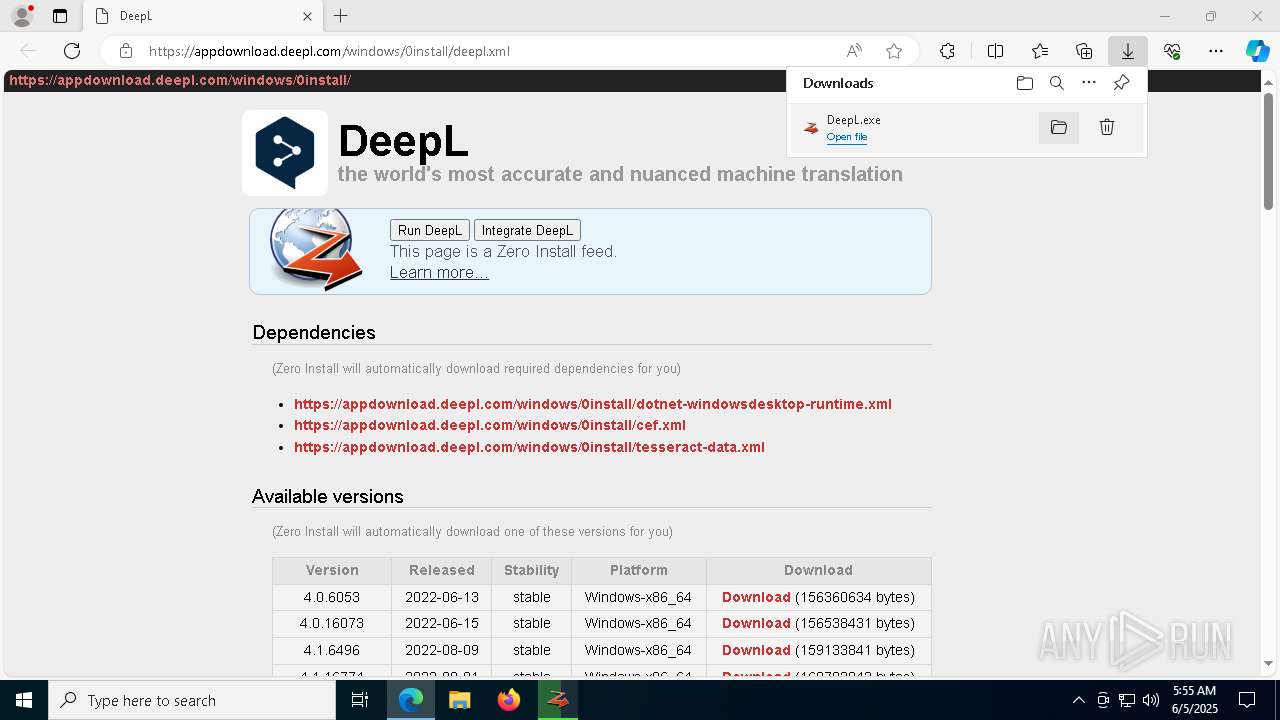Switch to Zero Install taskbar app
Screen dimensions: 1280x720
(558, 700)
